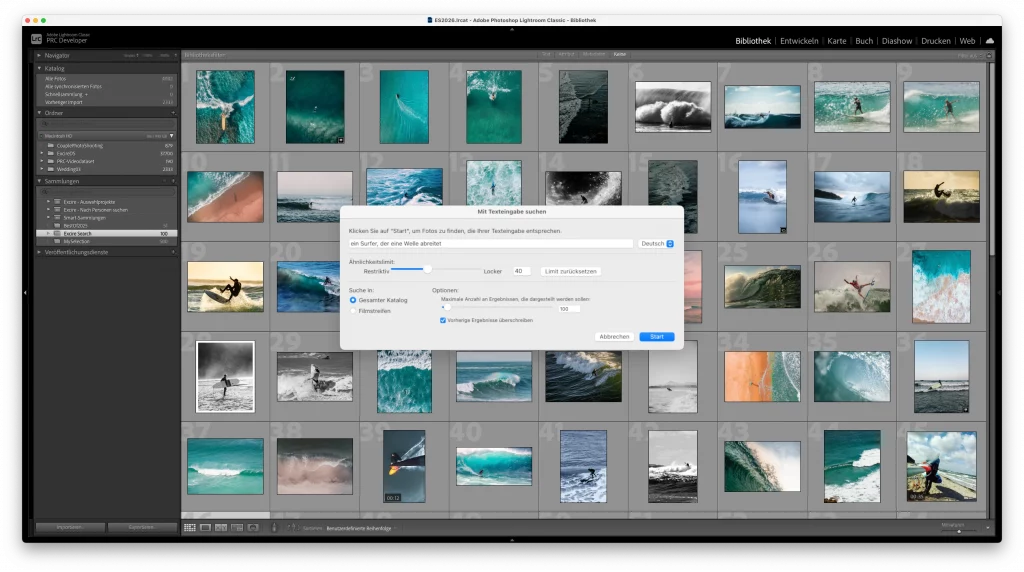Switch to loupe view in bottom toolbar
This screenshot has width=1024, height=572.
[x=205, y=527]
